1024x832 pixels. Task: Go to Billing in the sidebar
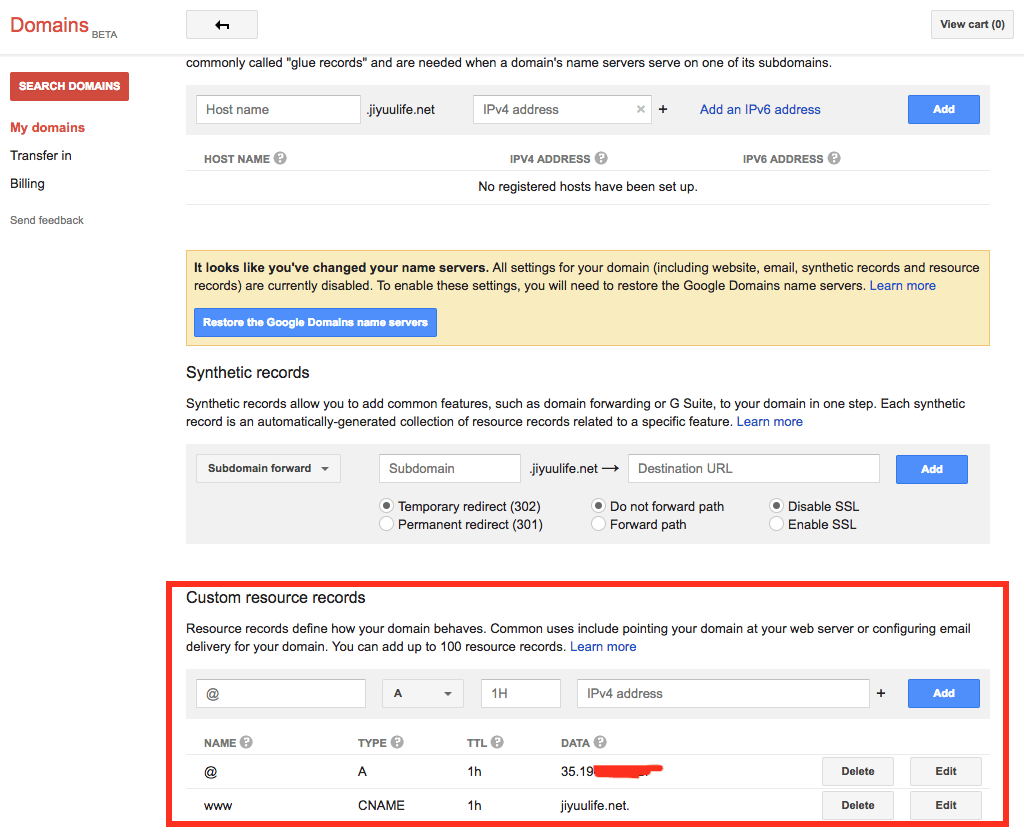click(27, 183)
